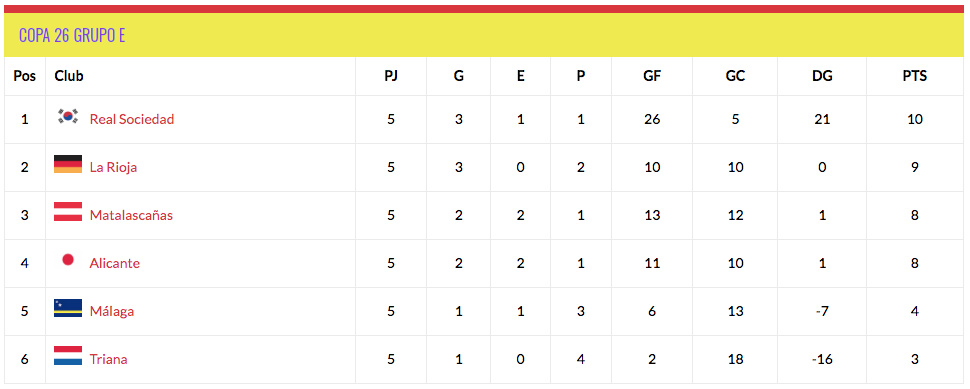Sort by the DG column header
This screenshot has height=389, width=970.
pos(822,76)
